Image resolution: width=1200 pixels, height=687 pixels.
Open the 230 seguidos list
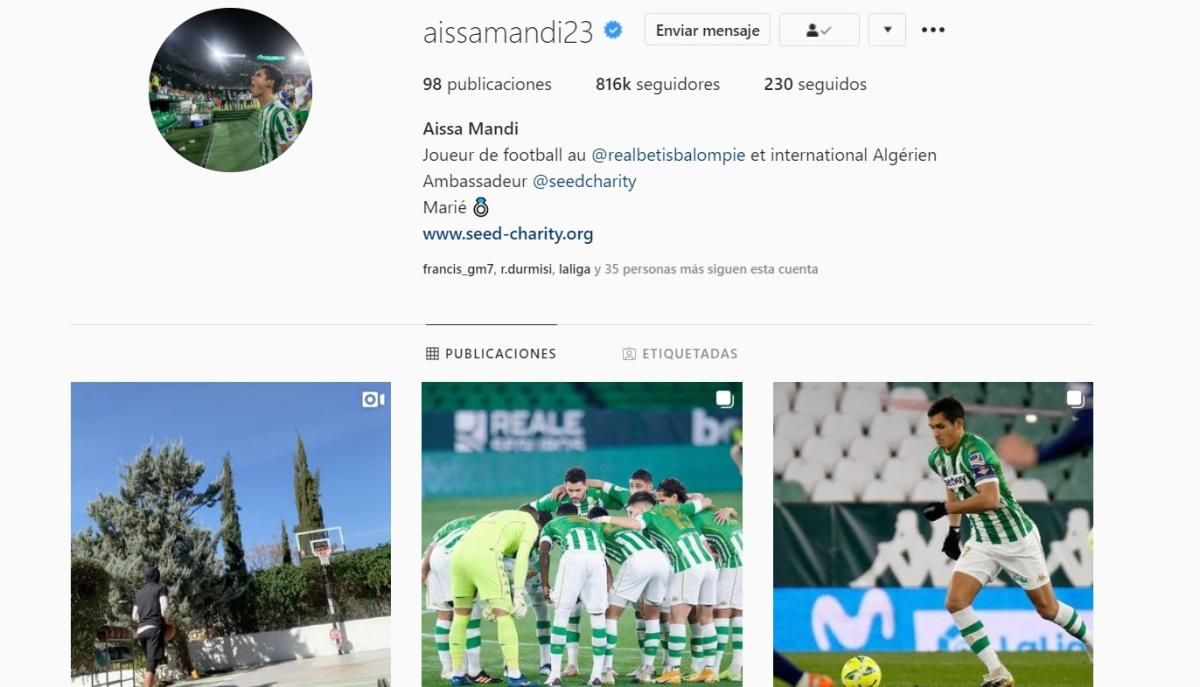[815, 84]
